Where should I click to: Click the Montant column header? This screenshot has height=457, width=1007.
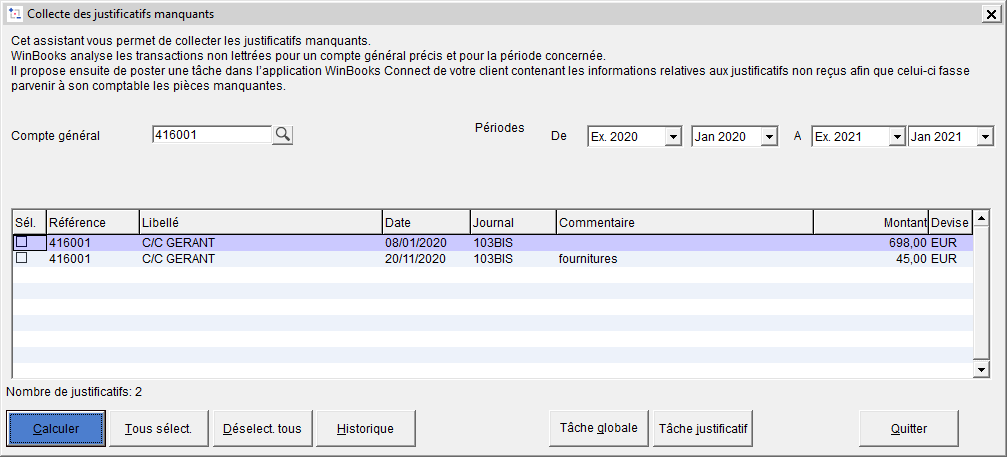point(870,222)
